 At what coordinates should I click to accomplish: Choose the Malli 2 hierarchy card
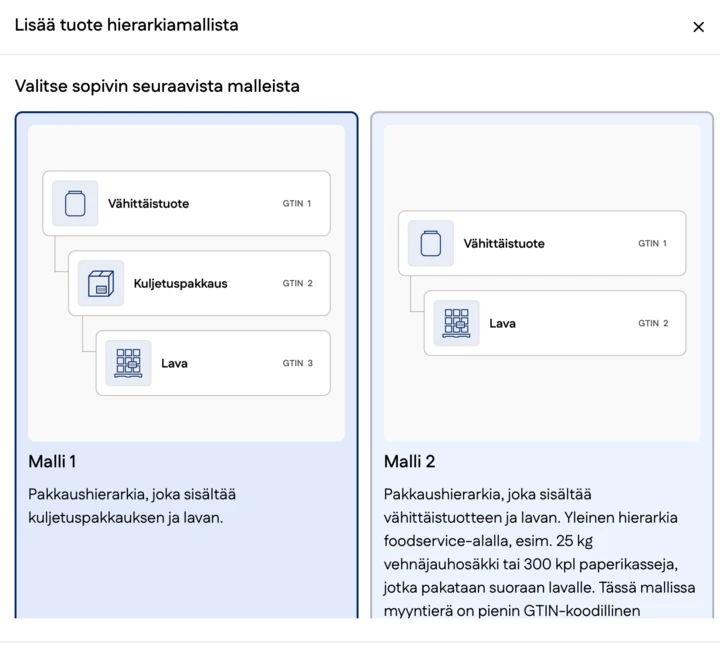click(x=542, y=365)
